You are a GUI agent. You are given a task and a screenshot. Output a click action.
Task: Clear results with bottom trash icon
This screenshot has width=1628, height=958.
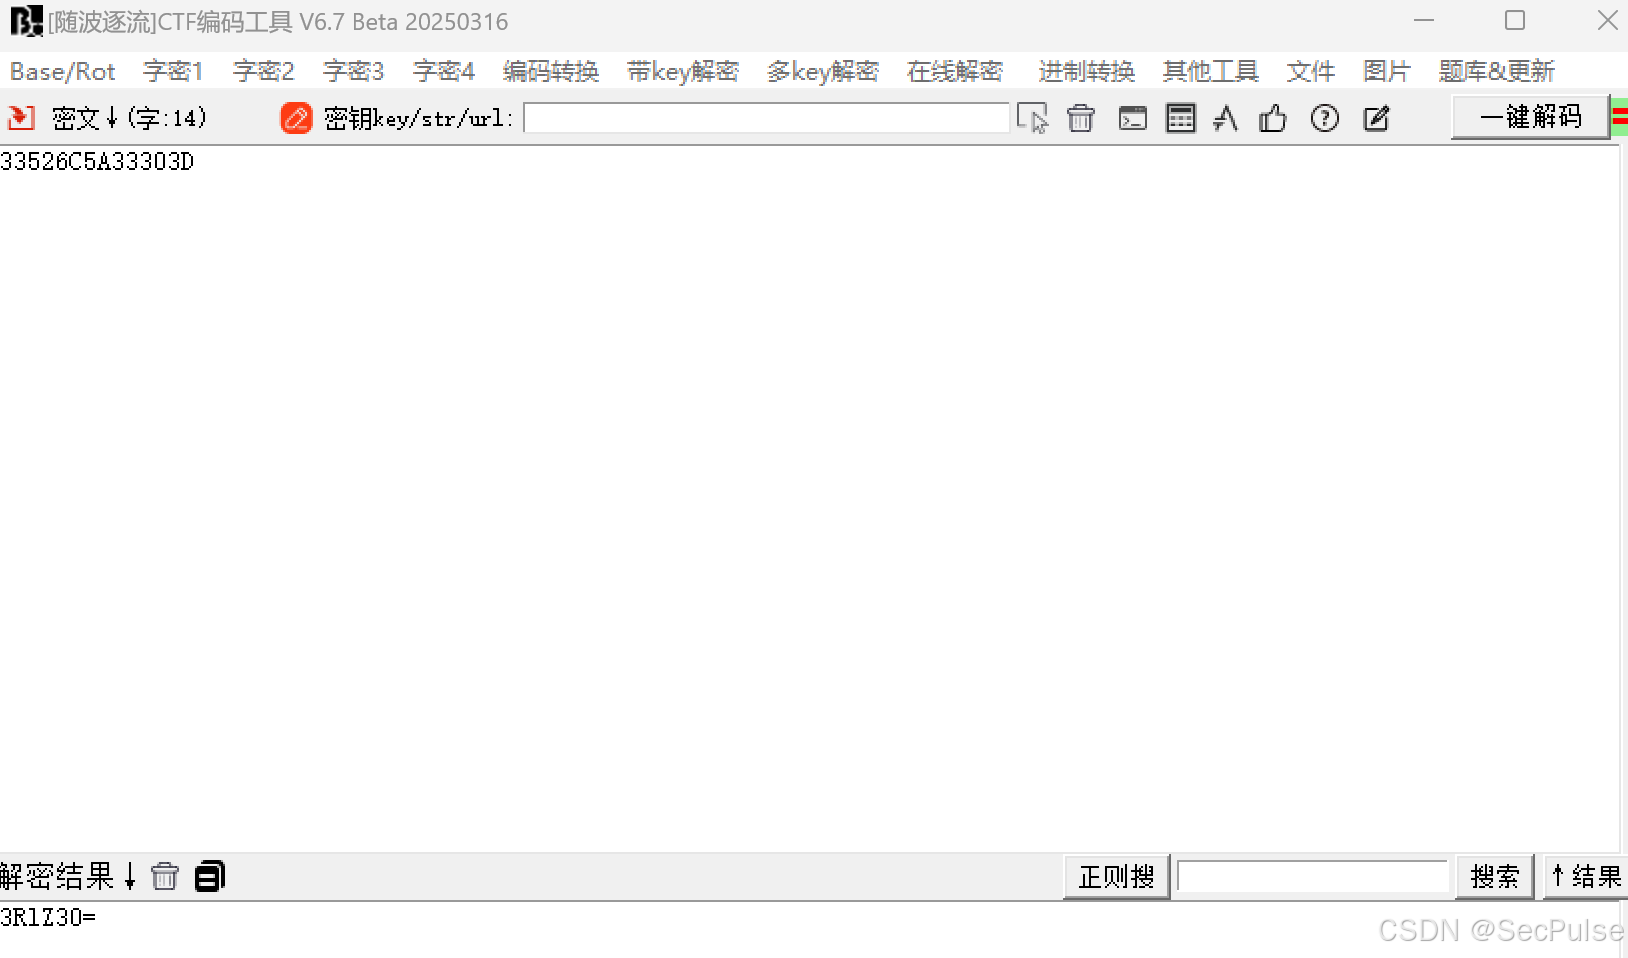(x=165, y=876)
